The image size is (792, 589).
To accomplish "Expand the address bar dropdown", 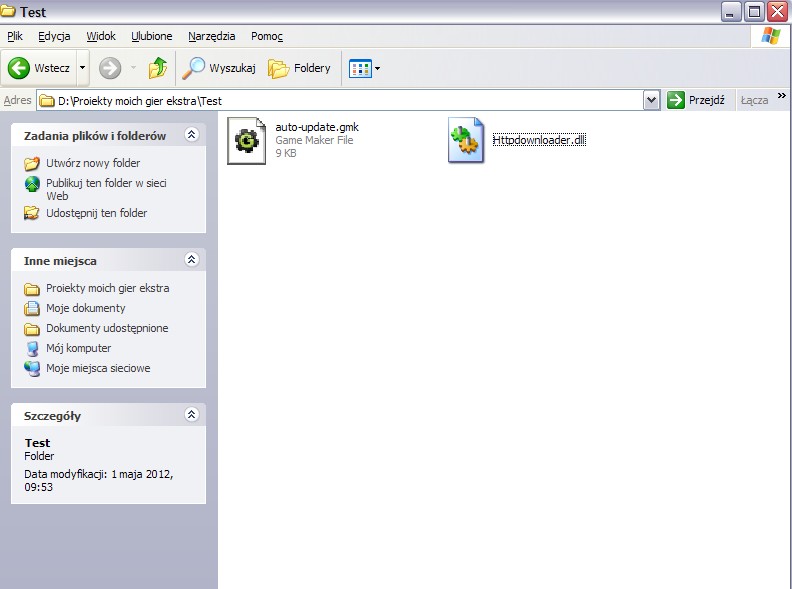I will (x=651, y=100).
